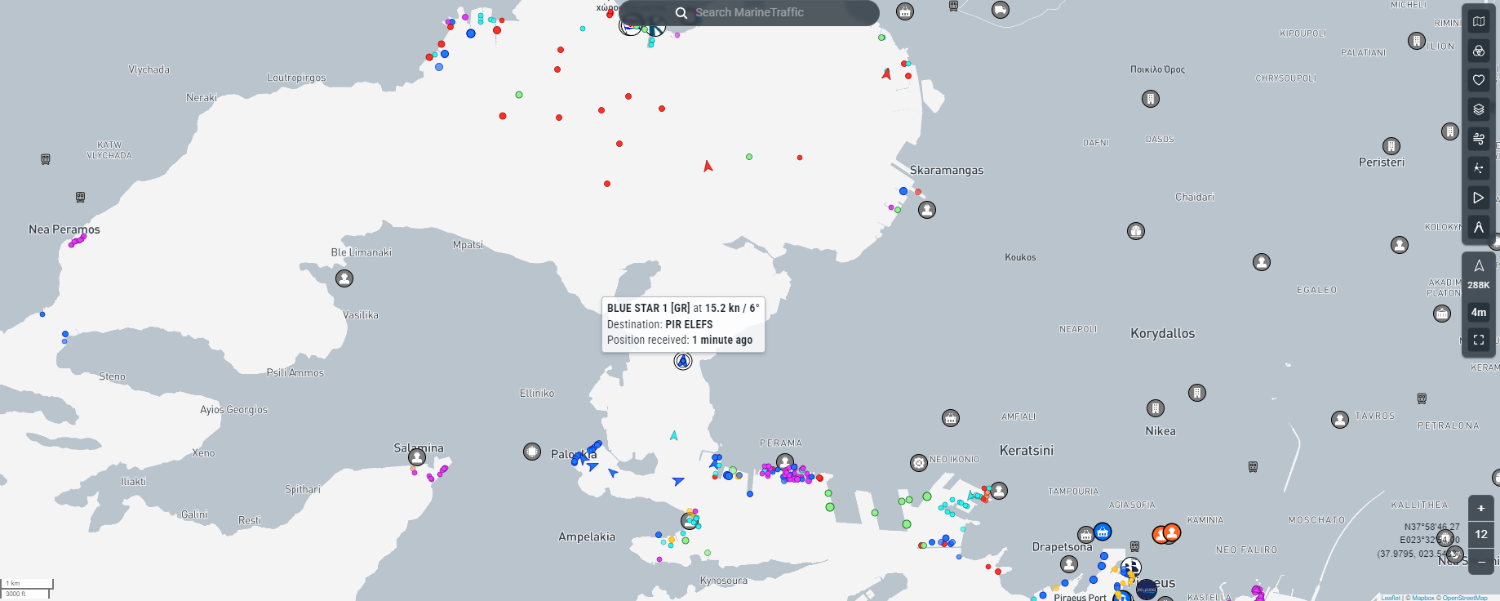The height and width of the screenshot is (601, 1500).
Task: Show the density maps icon
Action: coord(1479,168)
